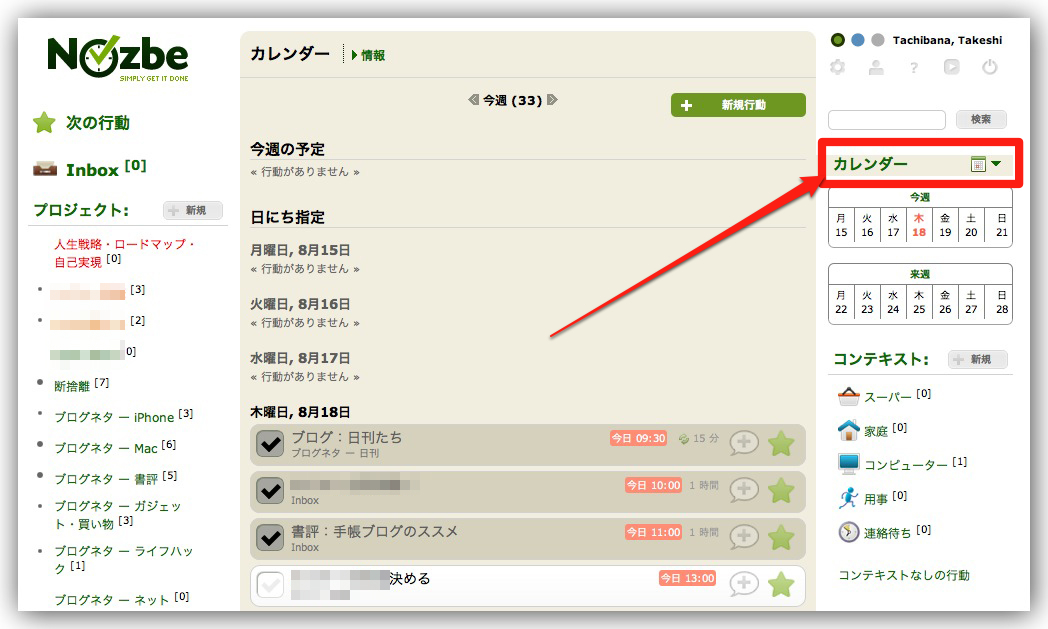Open 次の行動 in sidebar
1048x629 pixels.
(x=97, y=123)
